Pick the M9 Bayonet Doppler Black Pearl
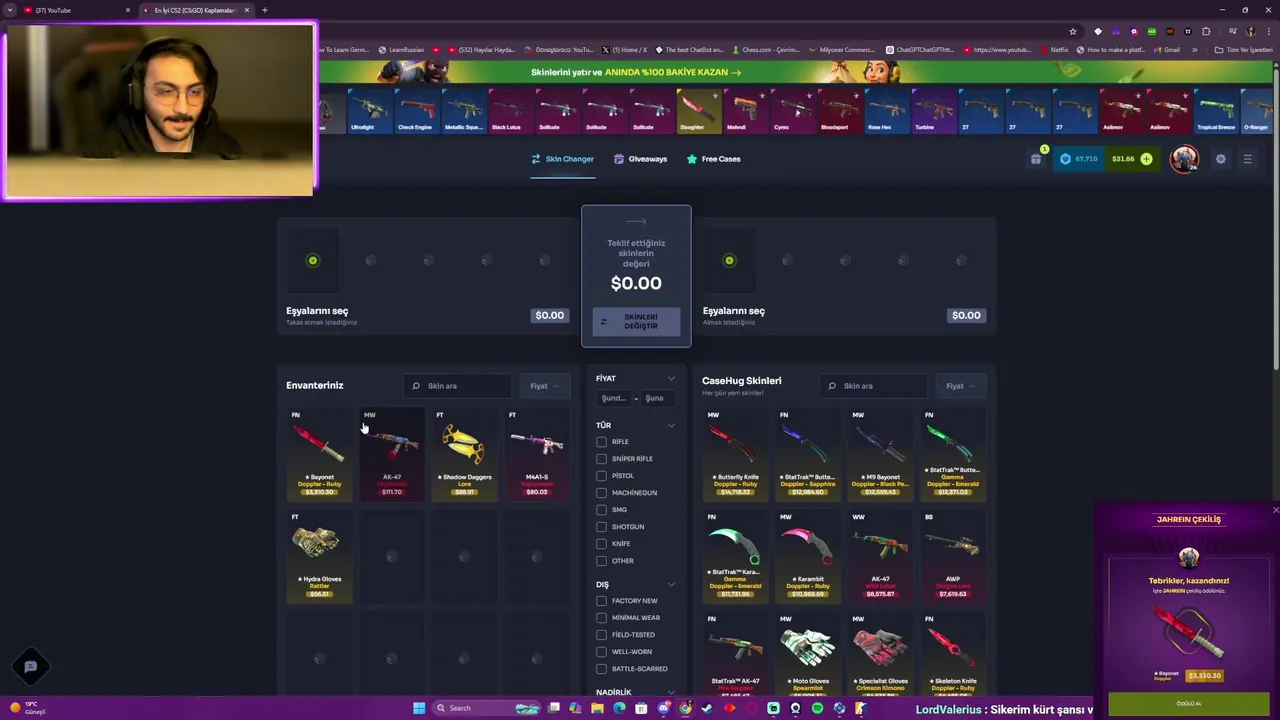The image size is (1280, 720). tap(880, 453)
